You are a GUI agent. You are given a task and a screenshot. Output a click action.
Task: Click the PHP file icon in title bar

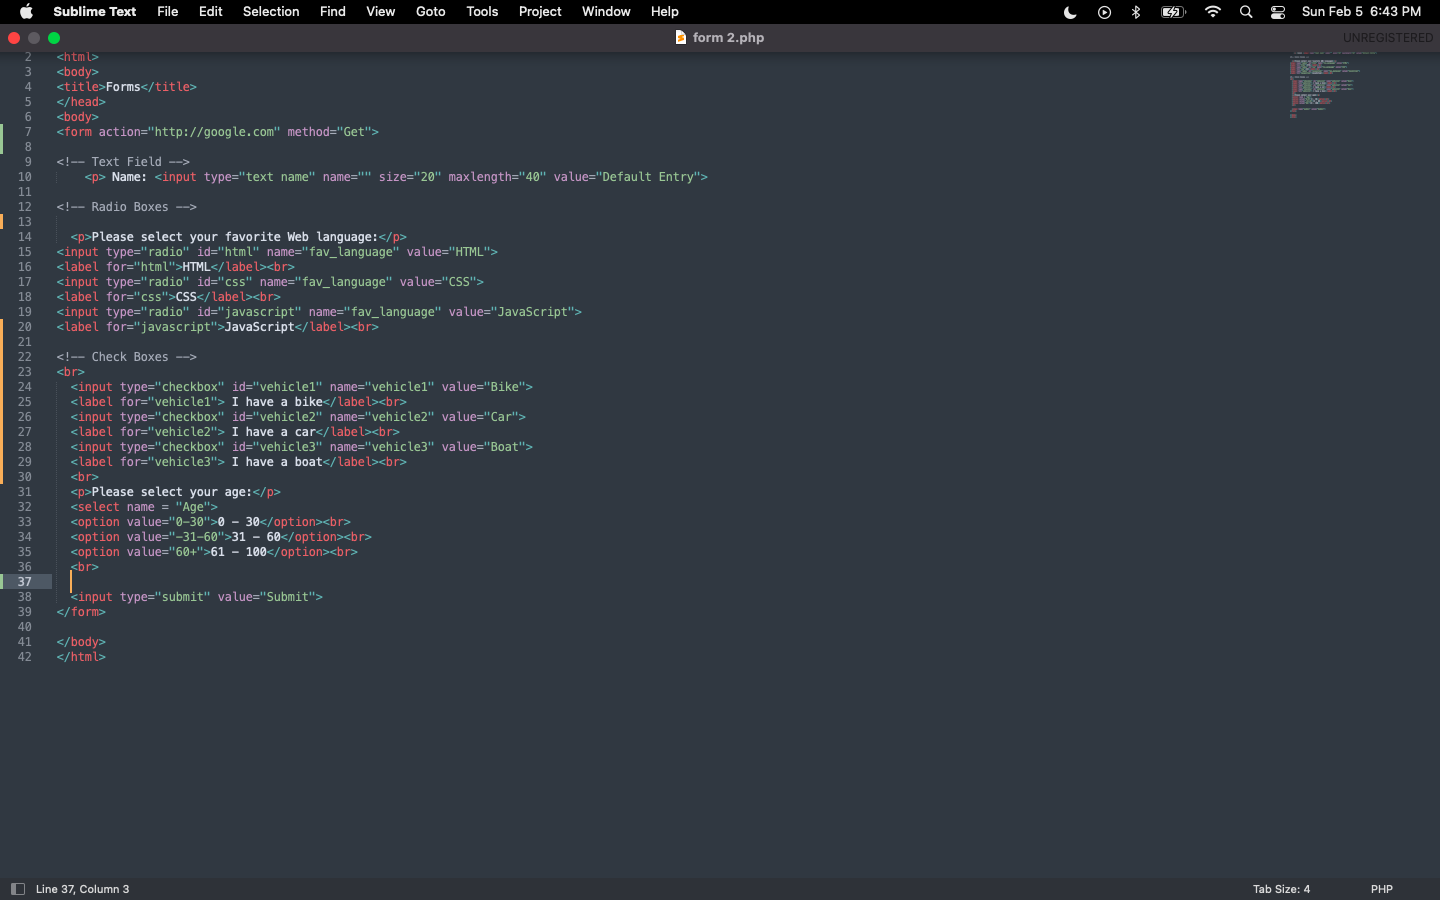coord(681,37)
